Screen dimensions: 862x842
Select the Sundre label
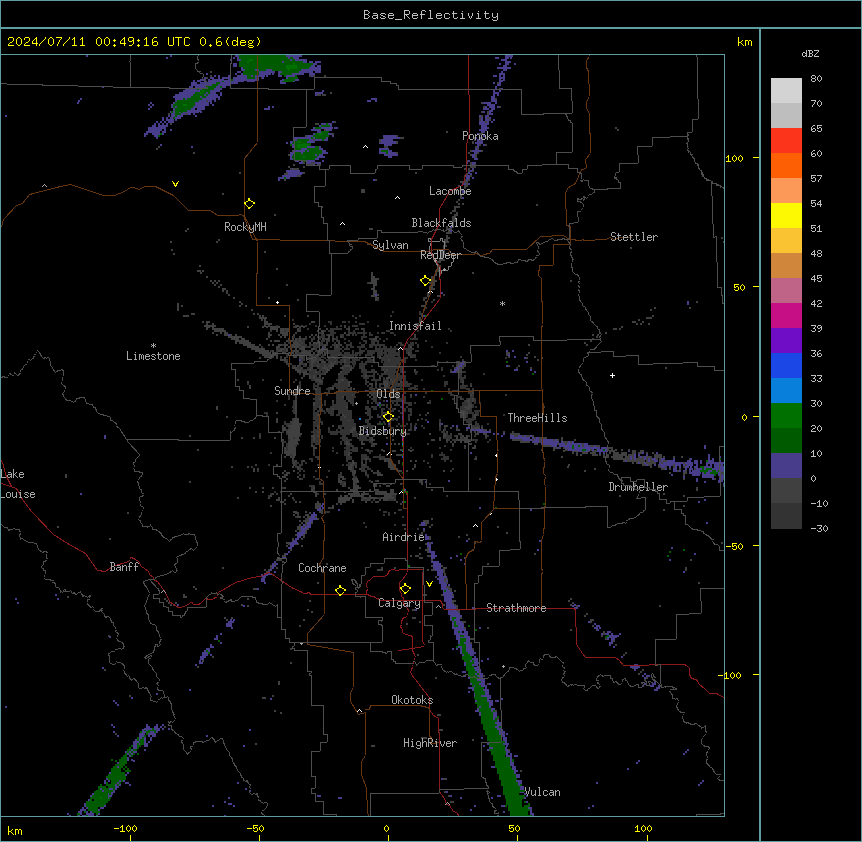(x=292, y=391)
